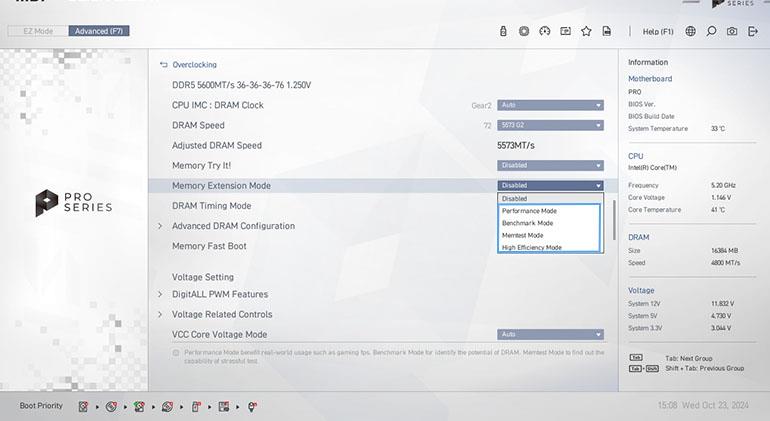Click the first boot priority device icon
This screenshot has height=421, width=770.
coord(84,406)
